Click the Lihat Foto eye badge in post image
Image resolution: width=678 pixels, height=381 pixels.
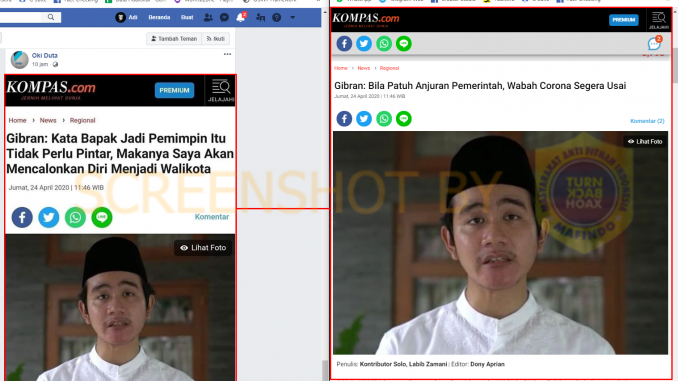pos(203,248)
